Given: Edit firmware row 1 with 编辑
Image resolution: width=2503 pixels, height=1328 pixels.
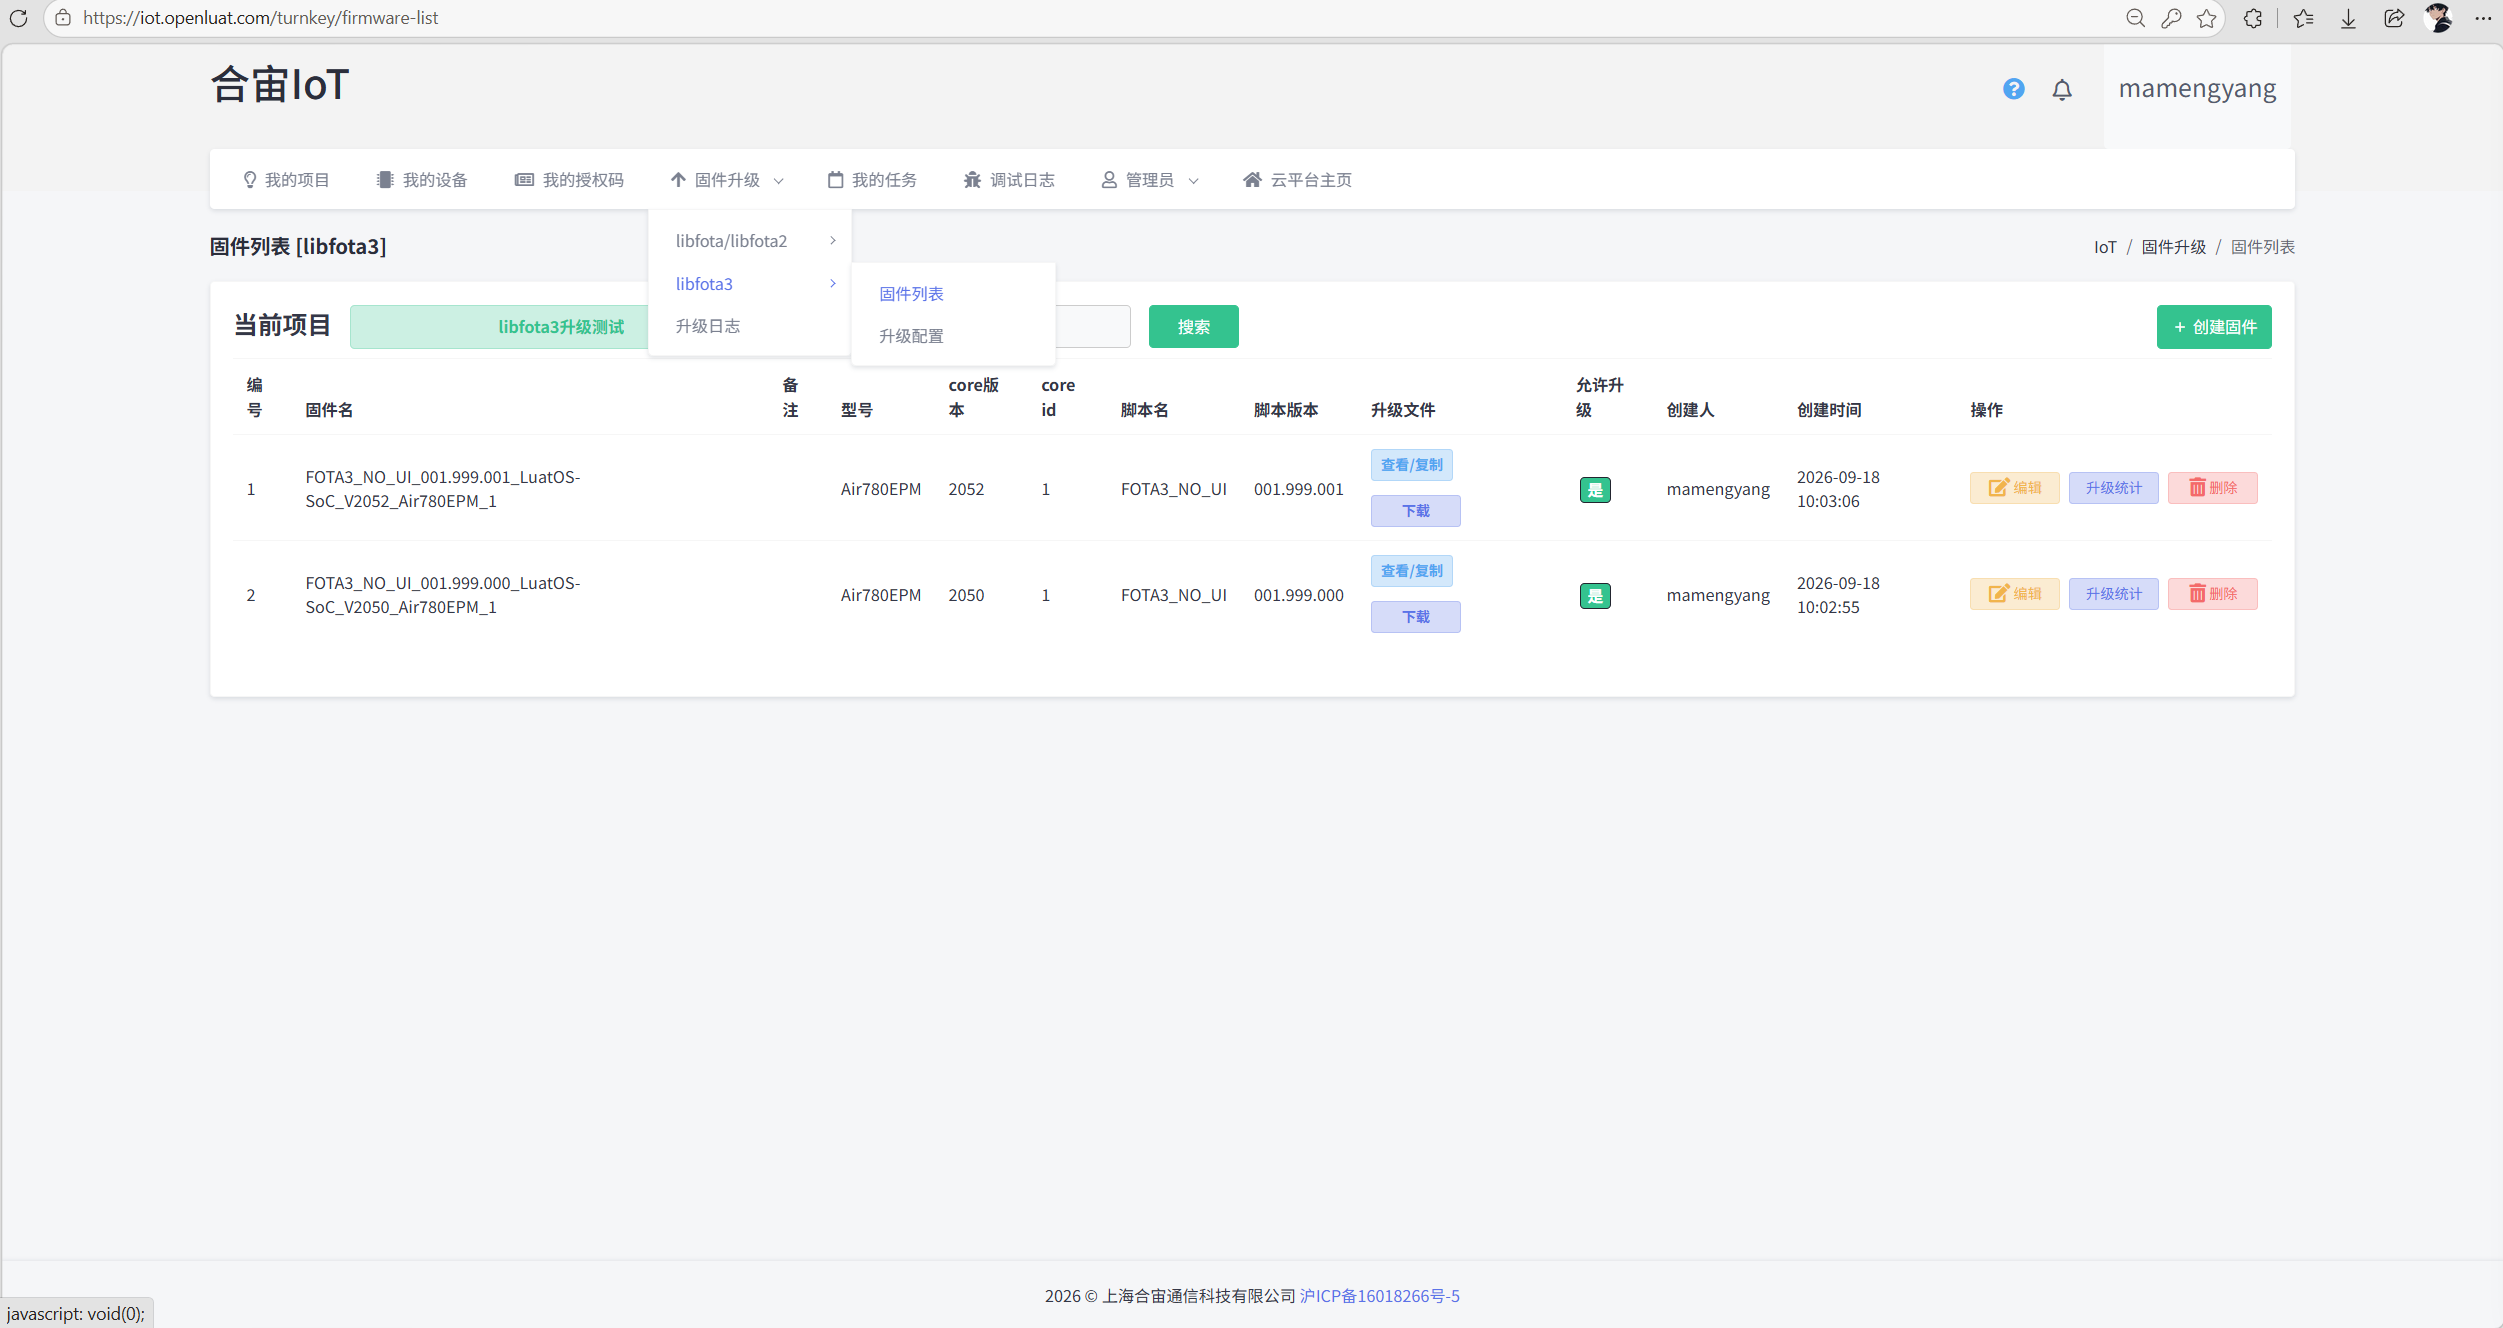Looking at the screenshot, I should (x=2015, y=488).
